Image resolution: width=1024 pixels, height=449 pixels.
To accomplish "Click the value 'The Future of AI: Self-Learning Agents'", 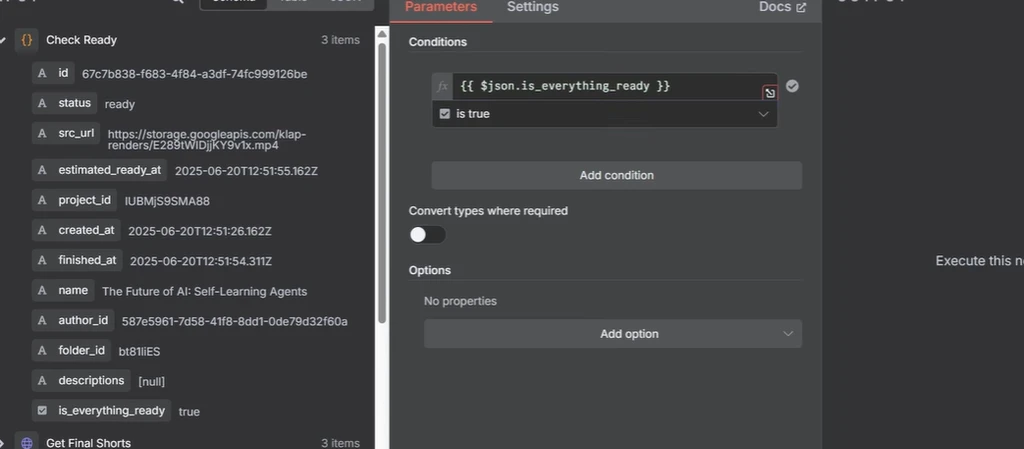I will tap(204, 292).
